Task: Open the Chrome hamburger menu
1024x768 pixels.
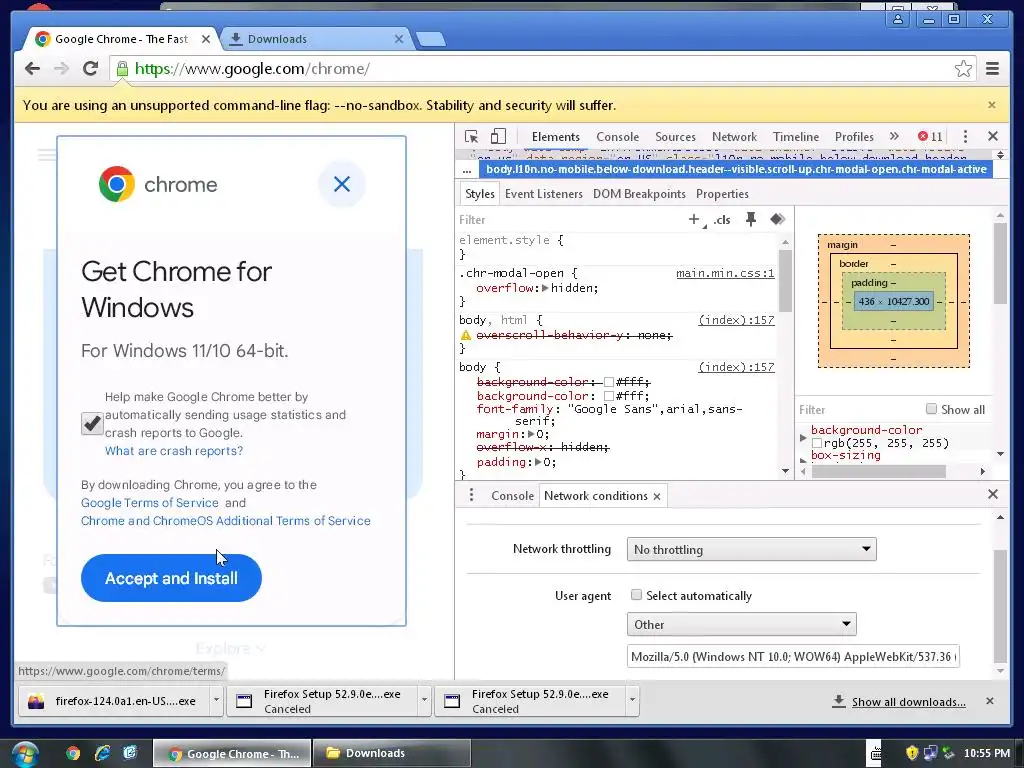Action: pyautogui.click(x=993, y=69)
